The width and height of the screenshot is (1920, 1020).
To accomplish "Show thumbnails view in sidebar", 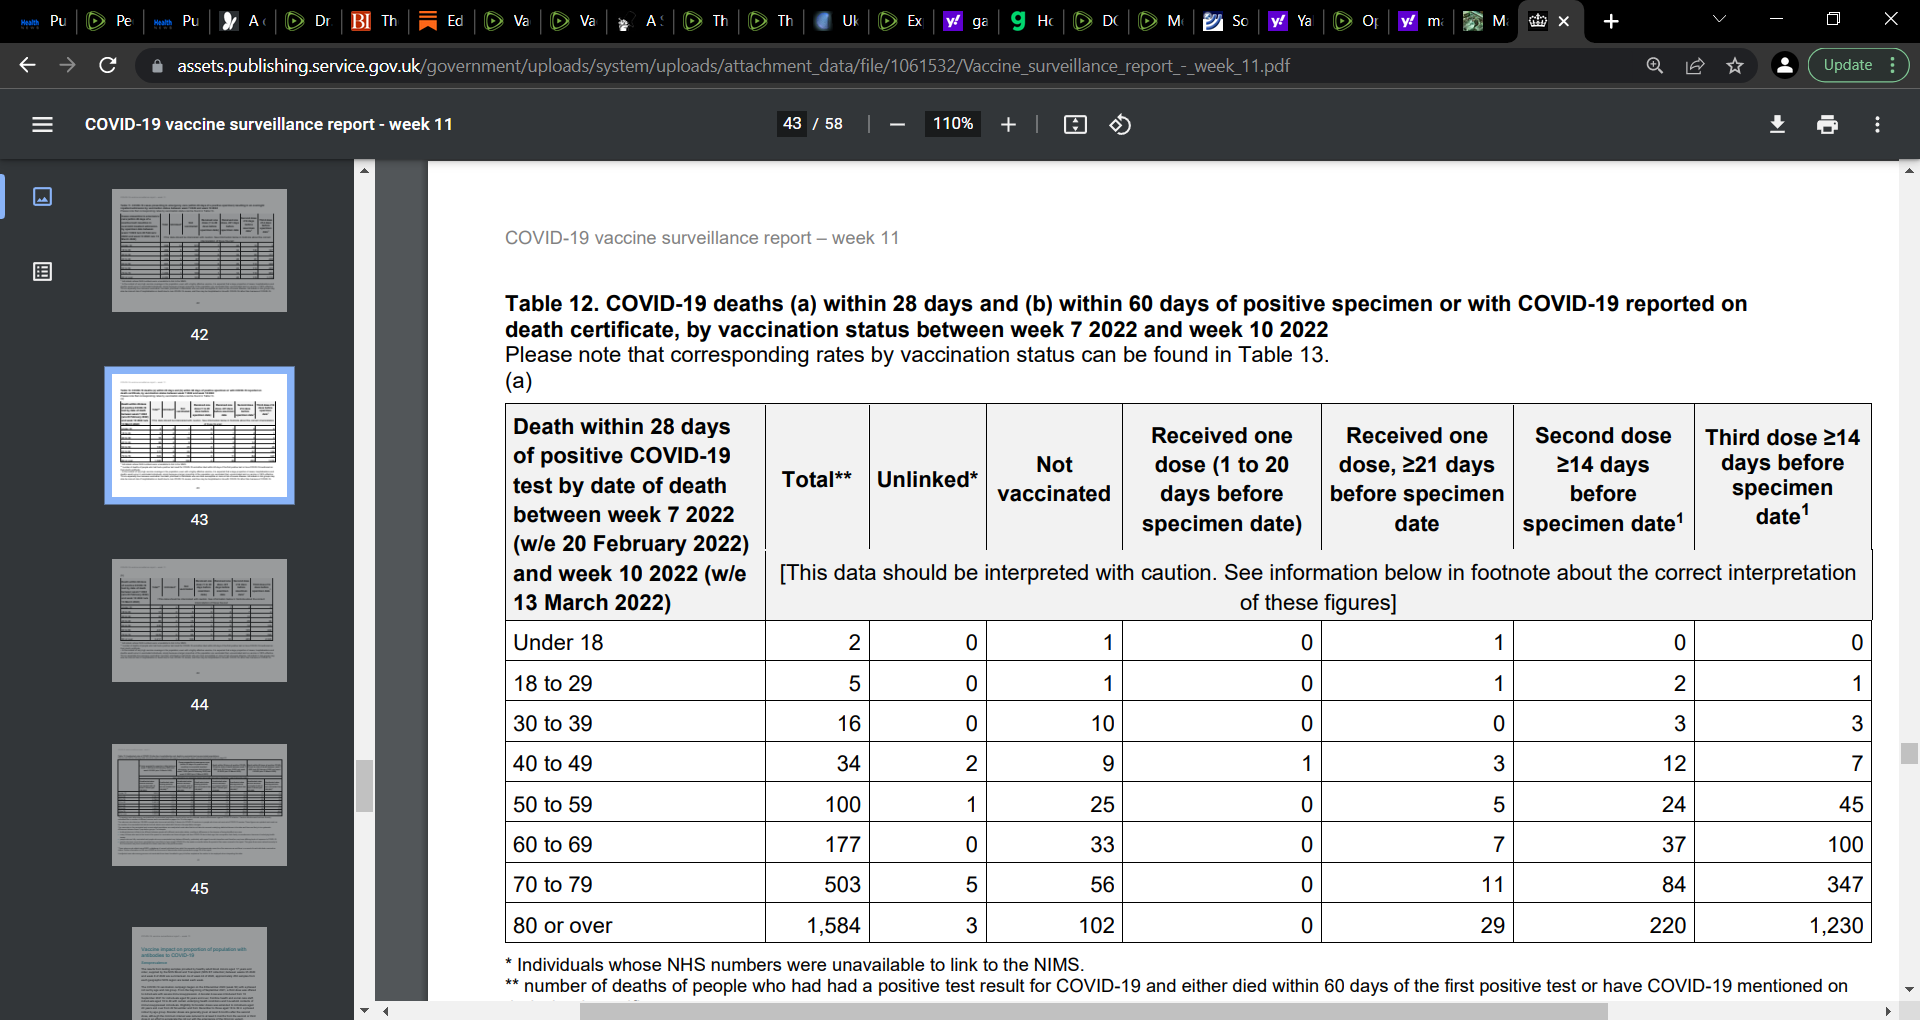I will [x=42, y=196].
